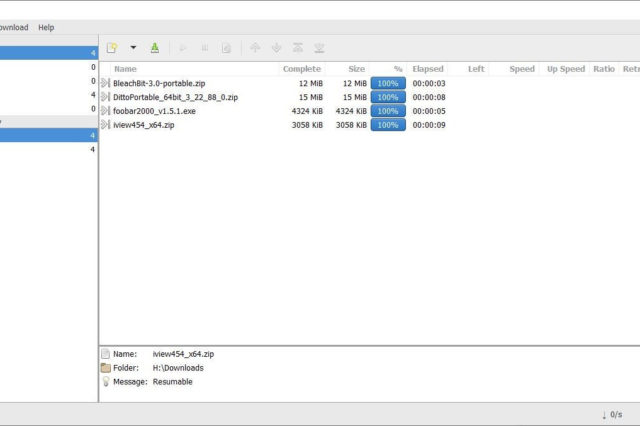
Task: Open the download Properties toolbar icon
Action: tap(227, 48)
